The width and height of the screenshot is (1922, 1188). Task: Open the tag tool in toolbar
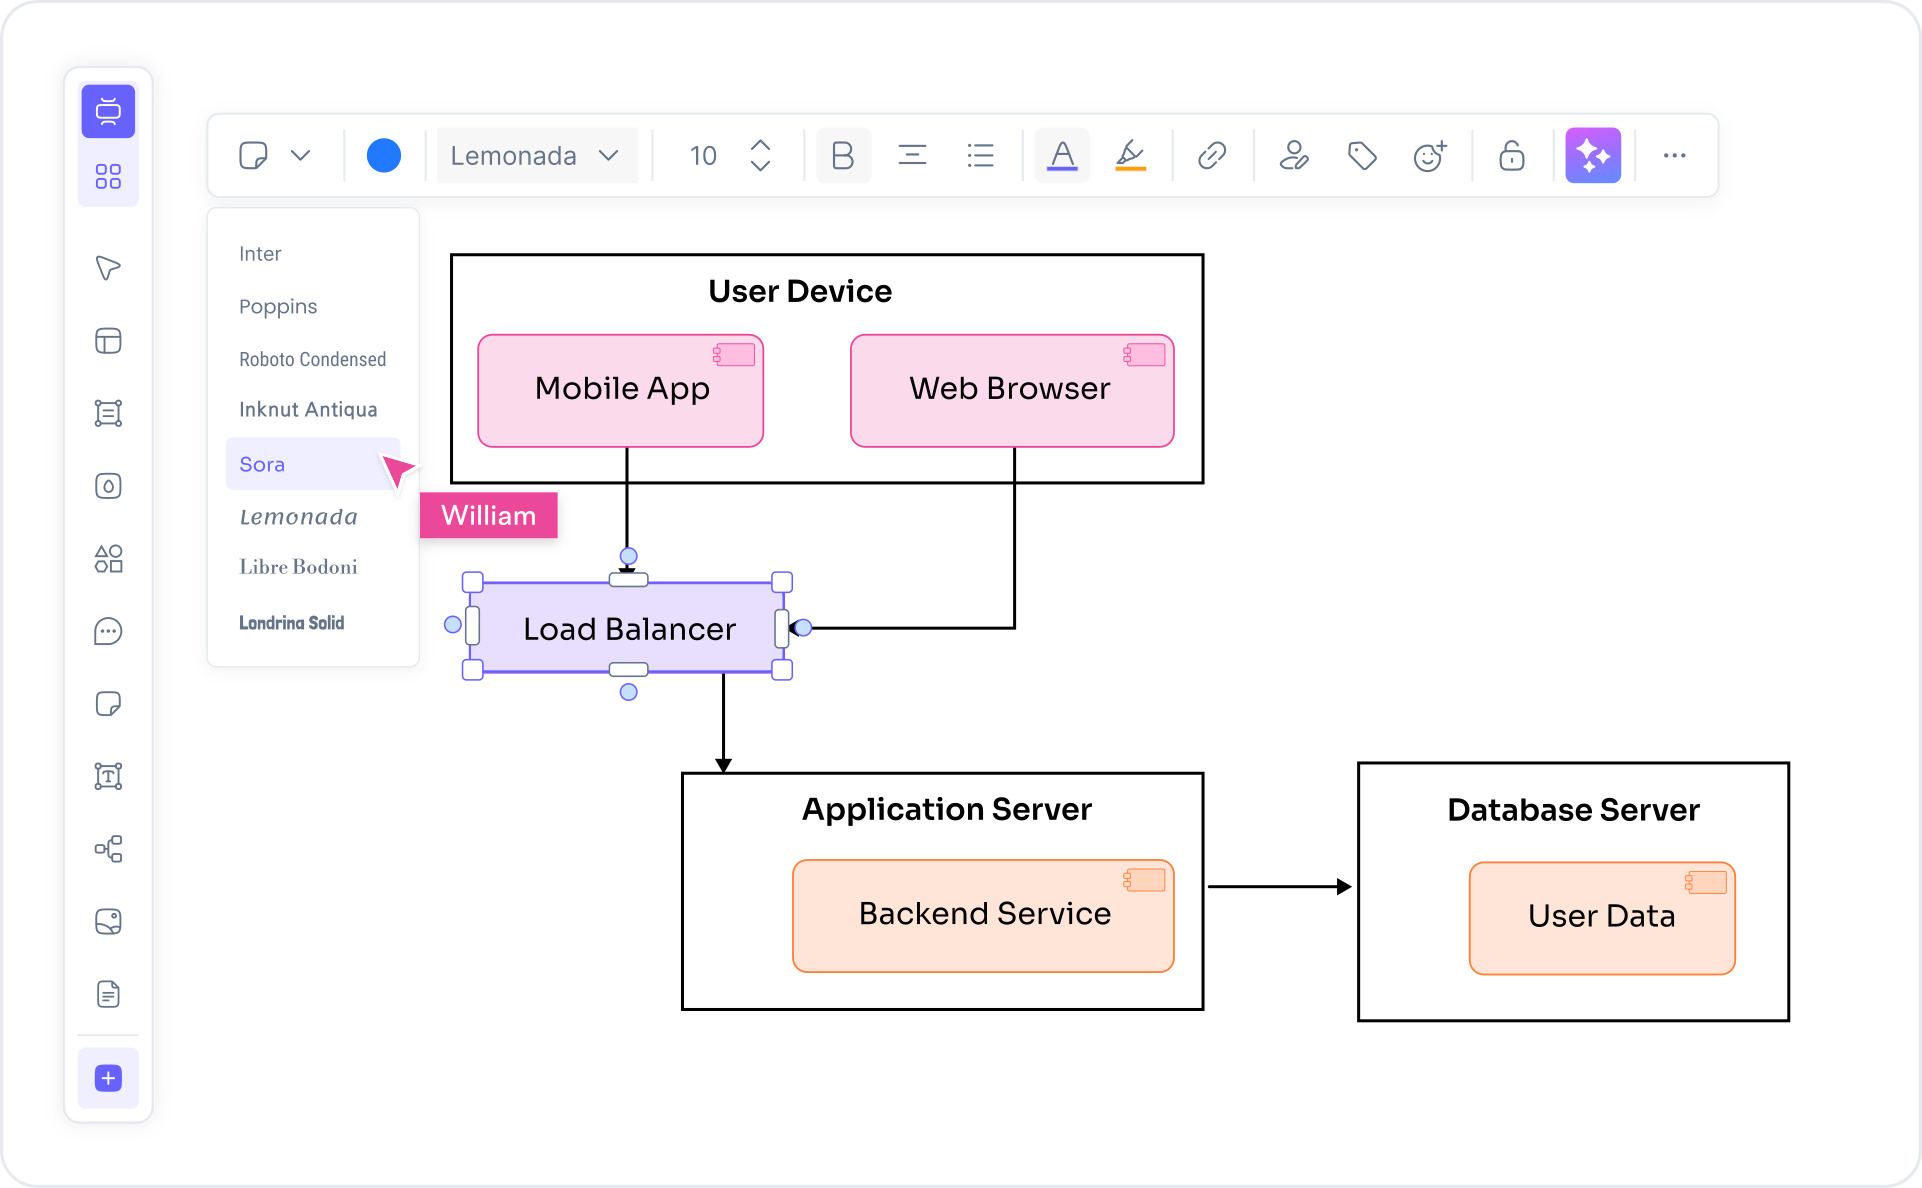pos(1361,155)
